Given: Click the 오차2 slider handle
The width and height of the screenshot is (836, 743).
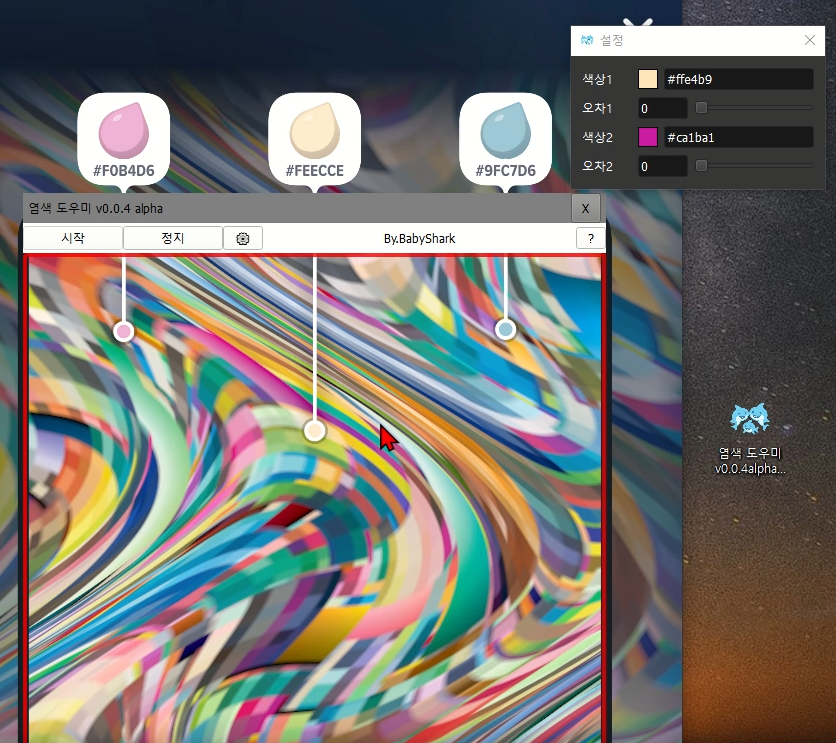Looking at the screenshot, I should (702, 166).
